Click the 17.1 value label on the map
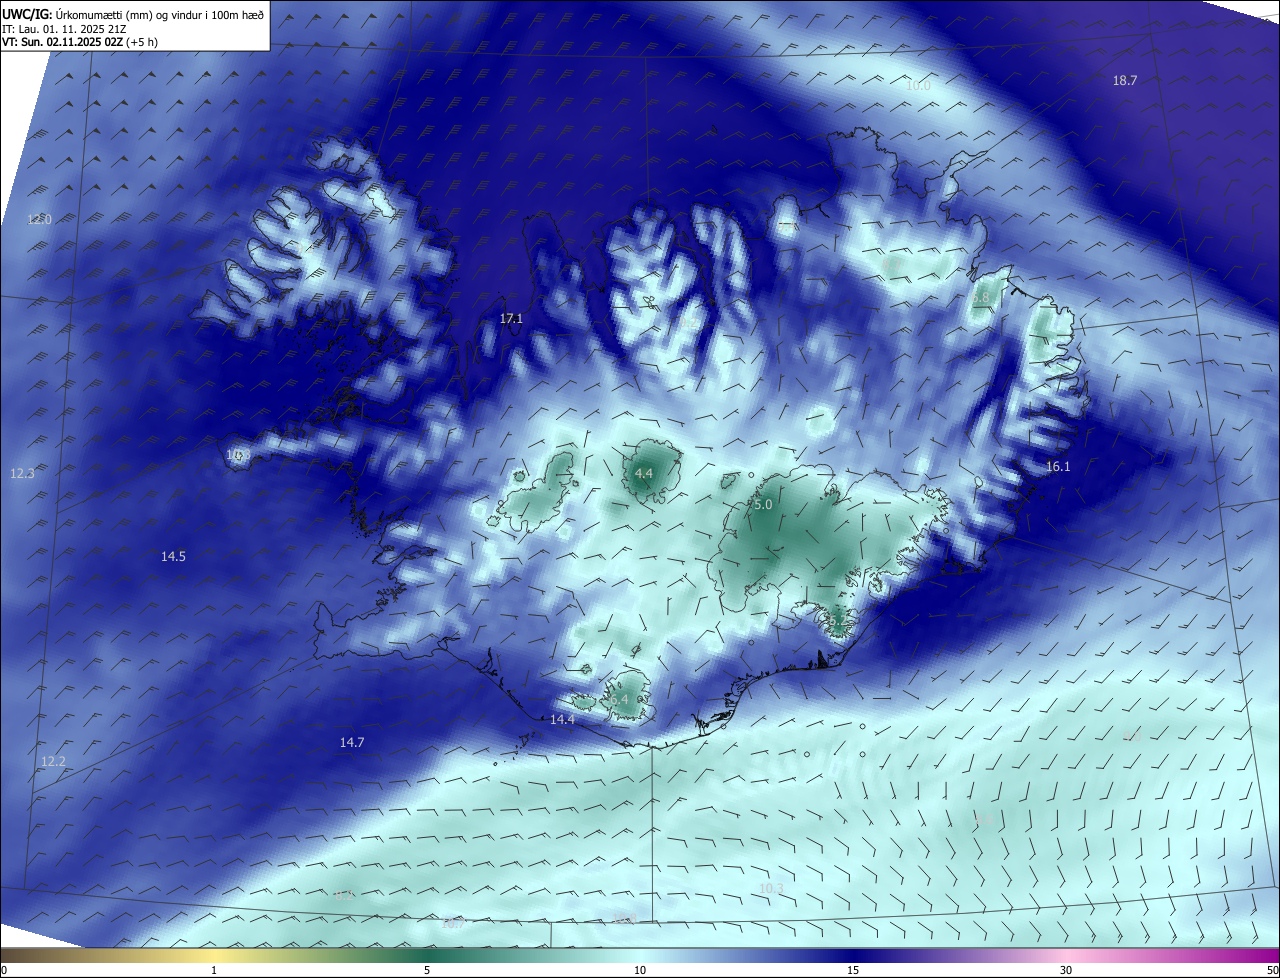This screenshot has width=1280, height=978. tap(511, 318)
